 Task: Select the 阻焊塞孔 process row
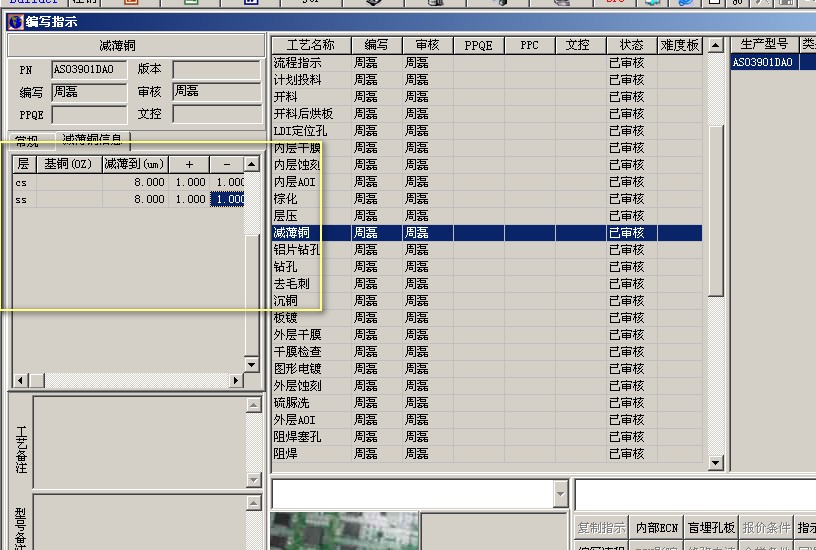487,437
